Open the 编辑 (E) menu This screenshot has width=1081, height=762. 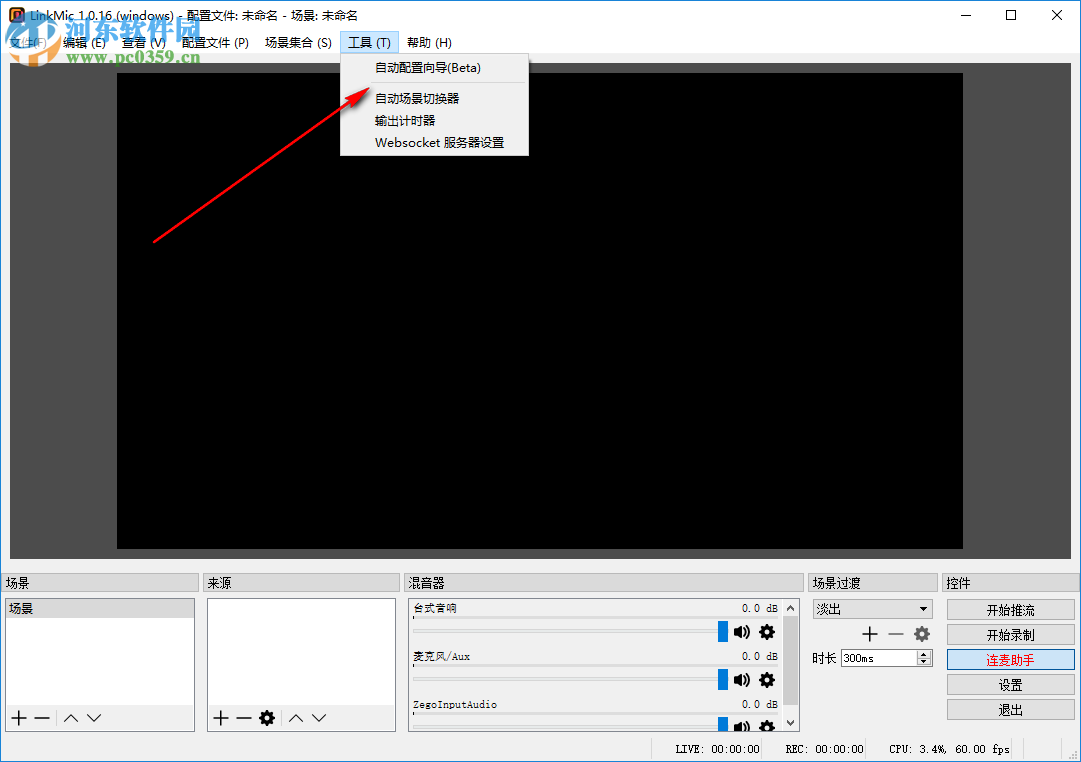[84, 43]
